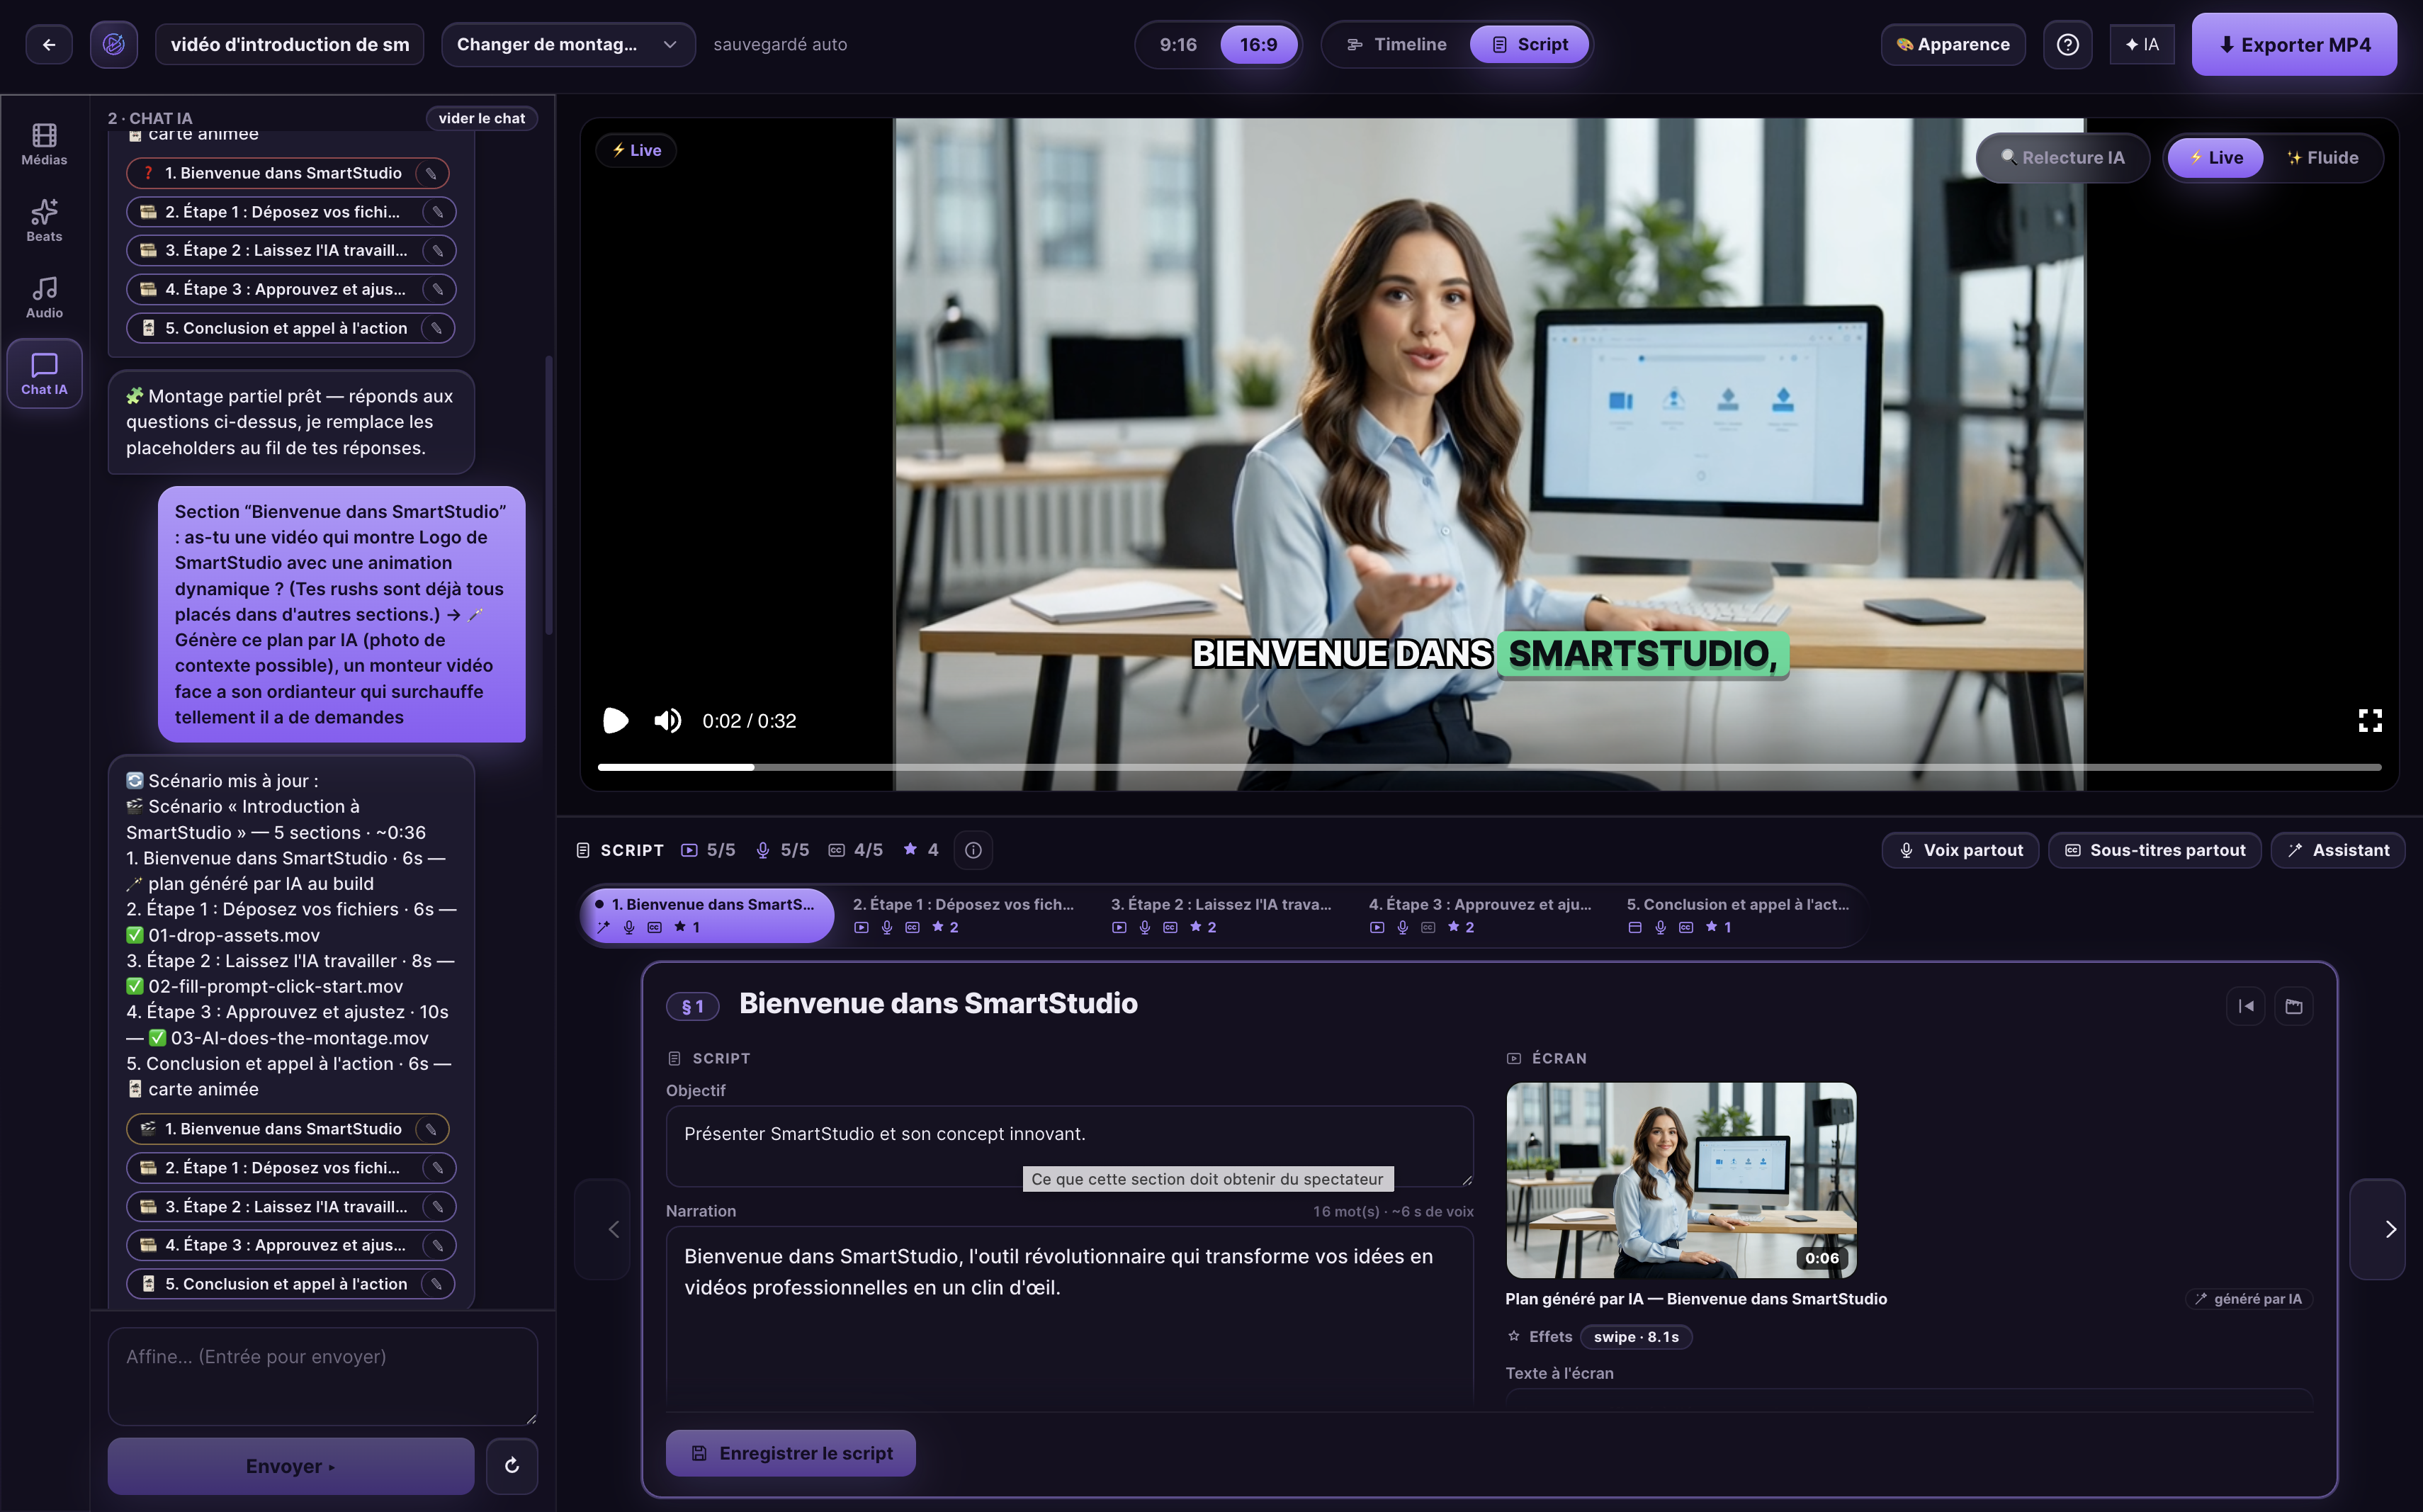Select section tab 2. Étape 1 : Déposez vos fich...
The image size is (2423, 1512).
(963, 915)
